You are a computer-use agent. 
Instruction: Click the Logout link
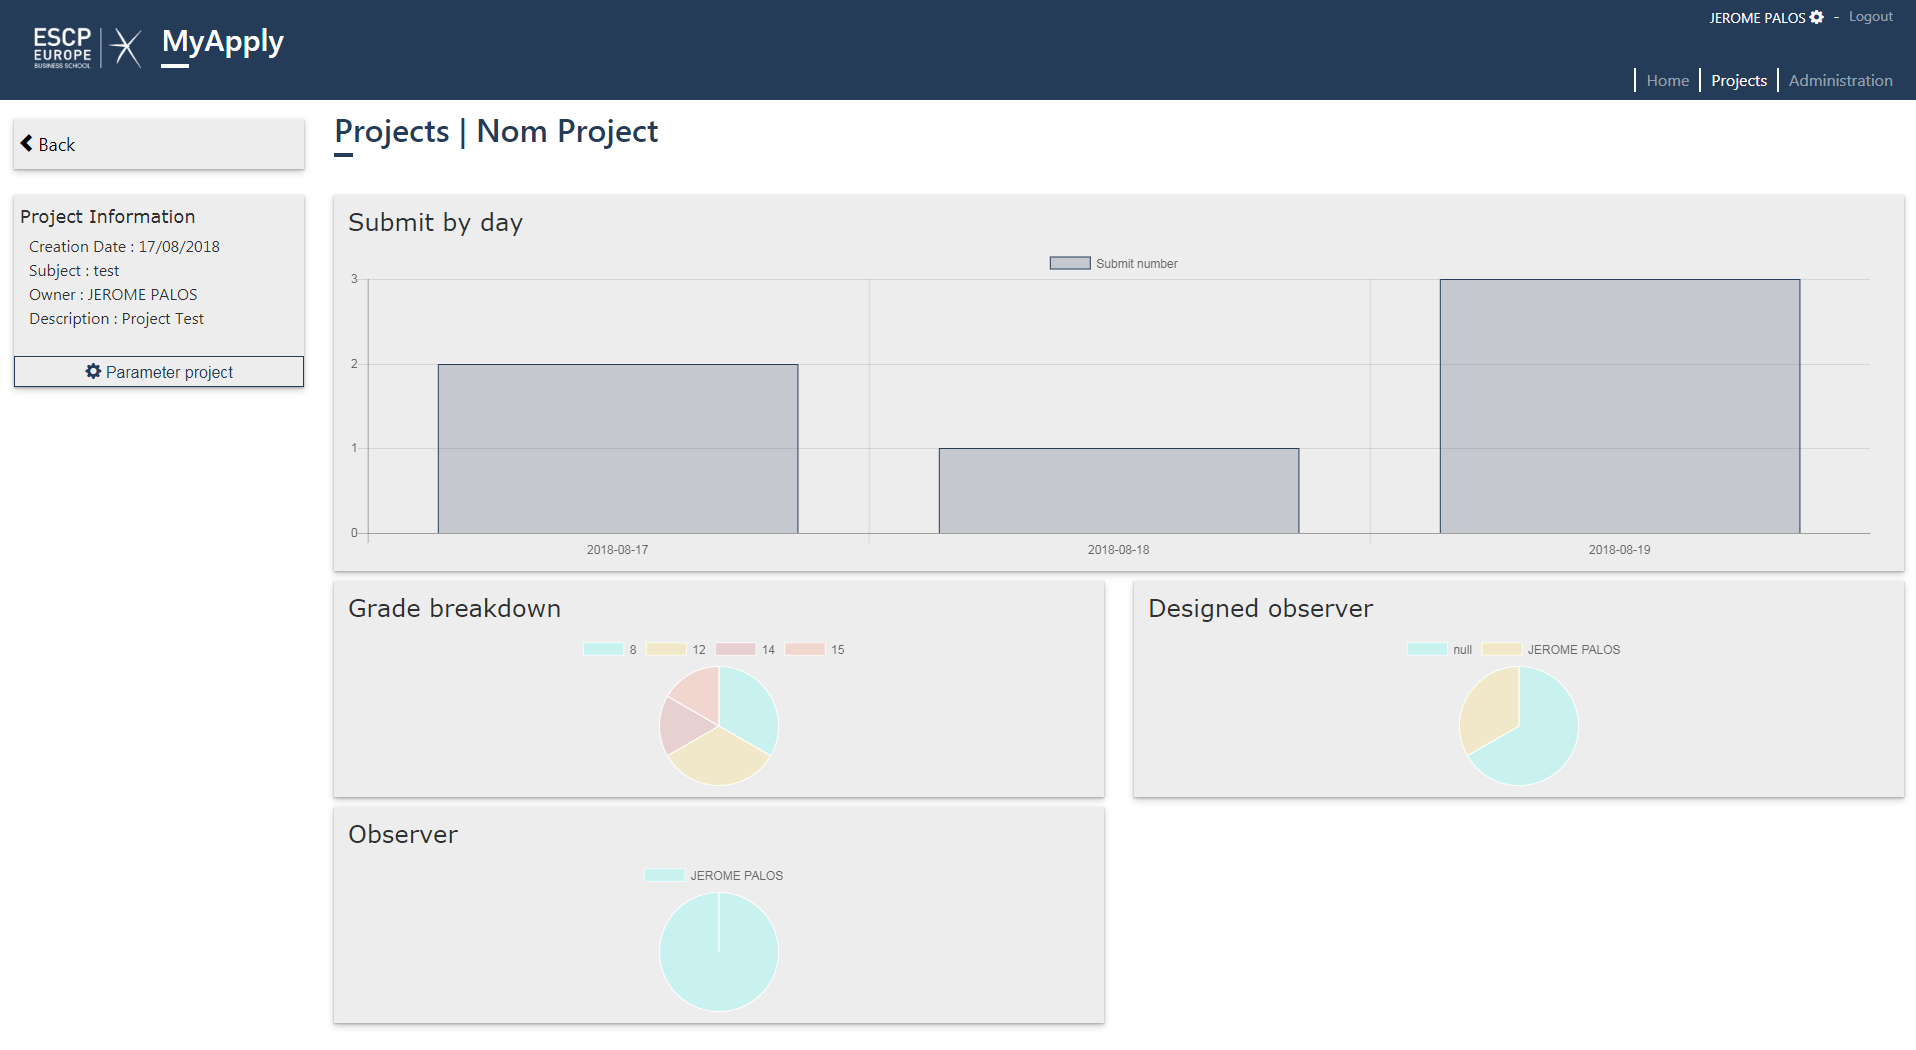click(1870, 17)
